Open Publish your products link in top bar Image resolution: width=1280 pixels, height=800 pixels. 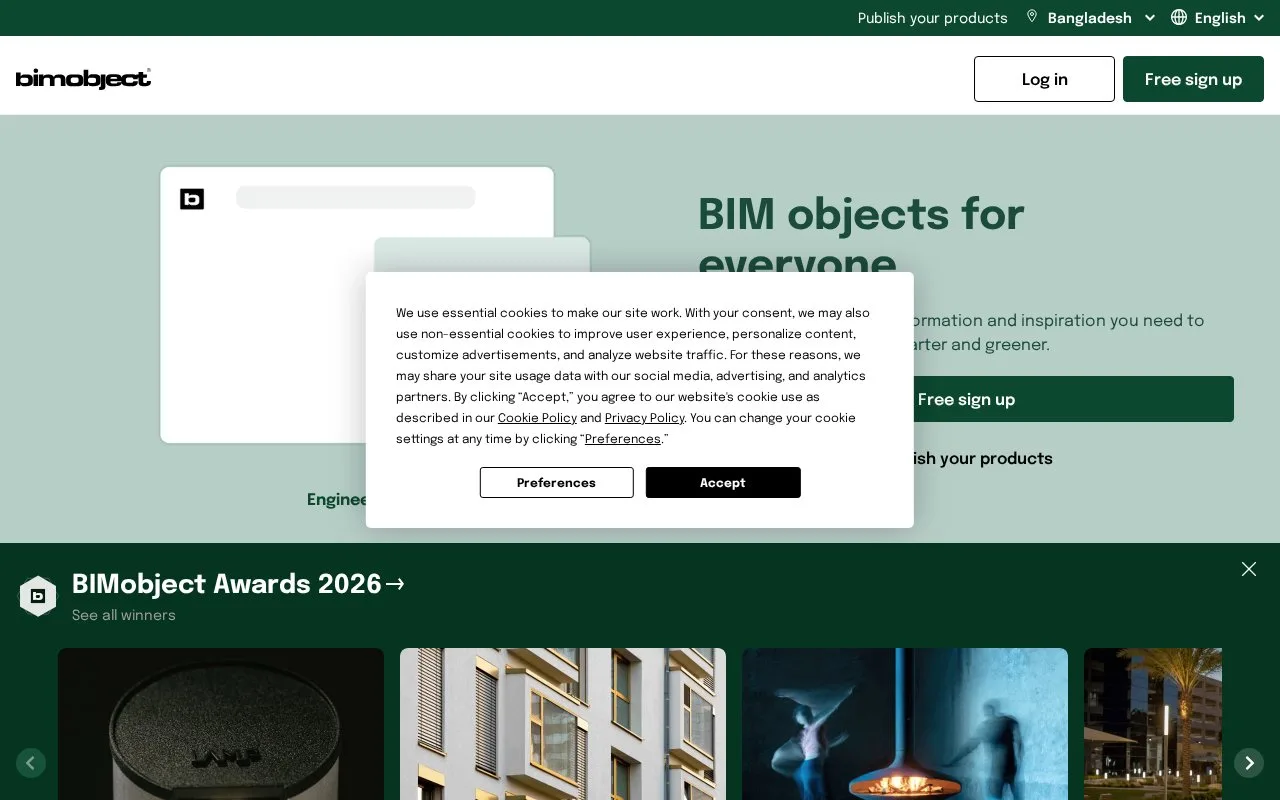click(932, 18)
